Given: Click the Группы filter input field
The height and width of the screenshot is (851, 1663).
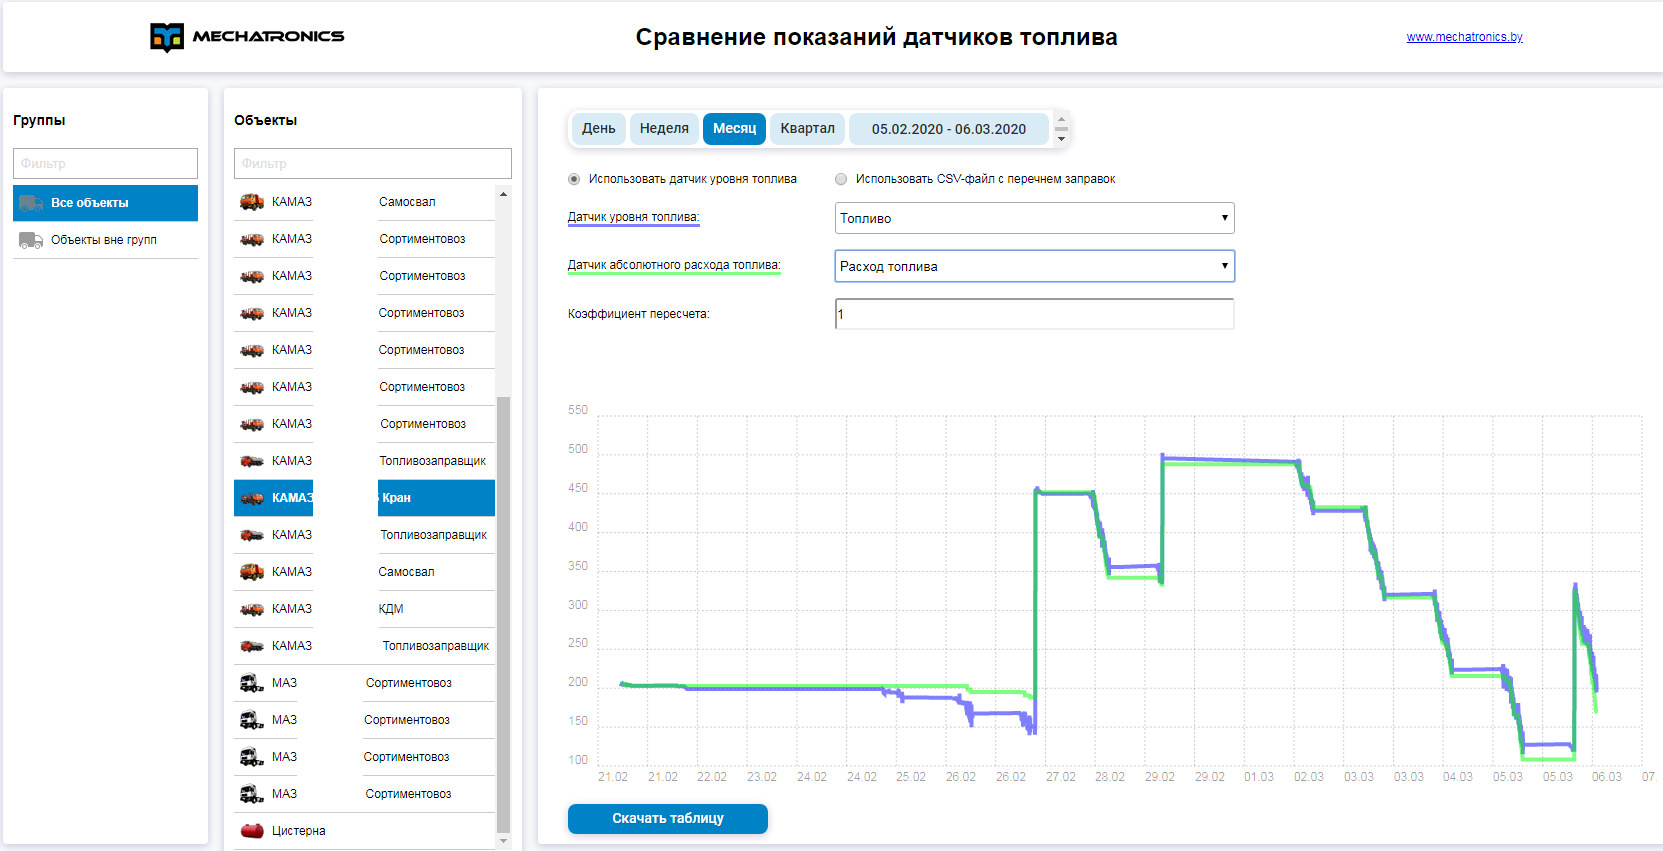Looking at the screenshot, I should (105, 164).
